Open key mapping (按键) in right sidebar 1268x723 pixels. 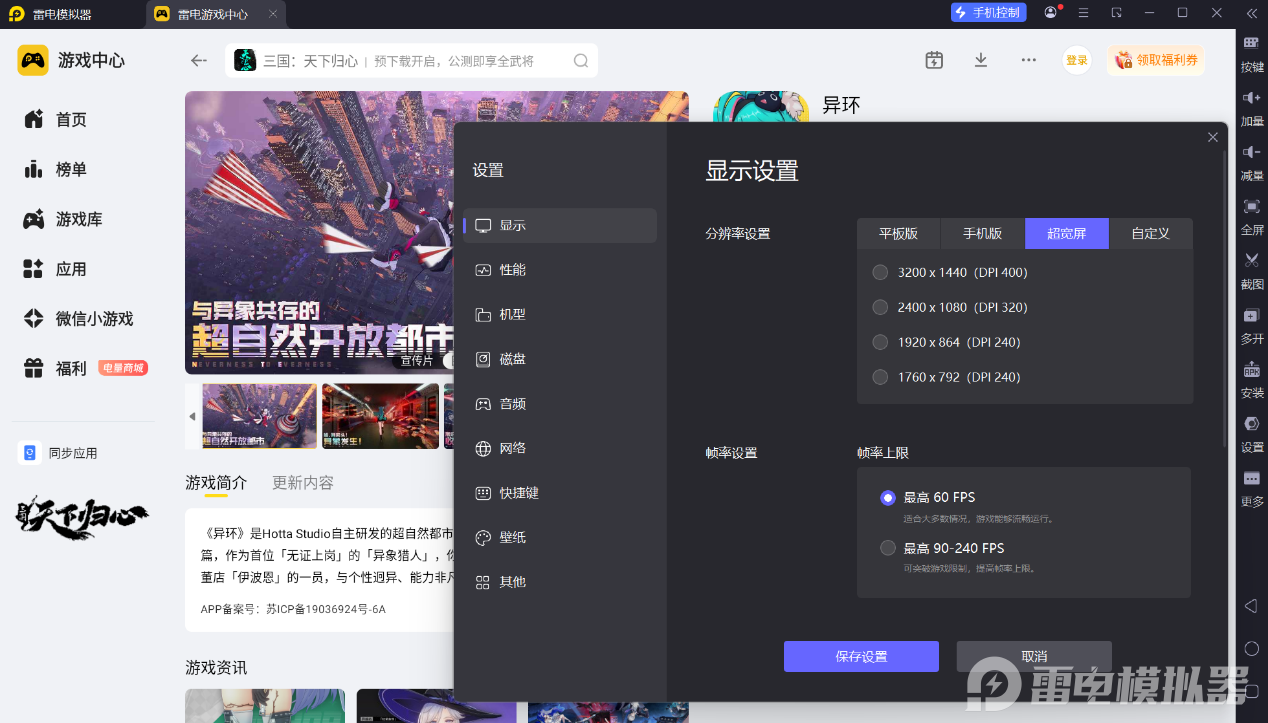[1251, 44]
